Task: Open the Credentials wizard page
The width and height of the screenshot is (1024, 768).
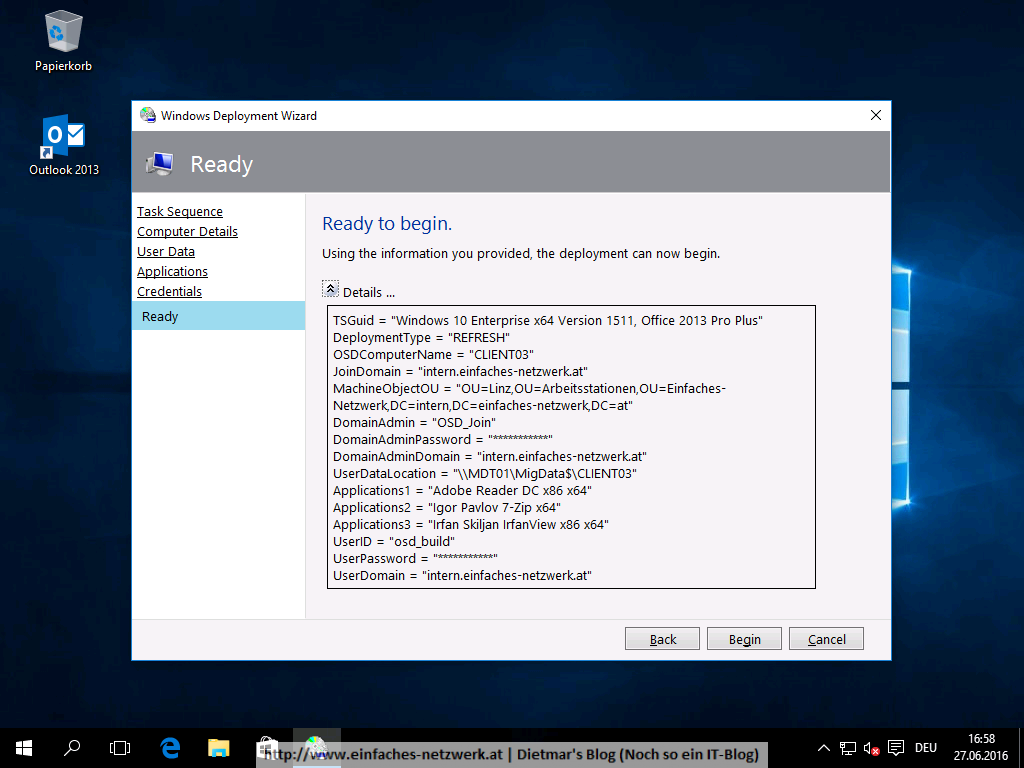Action: (x=169, y=291)
